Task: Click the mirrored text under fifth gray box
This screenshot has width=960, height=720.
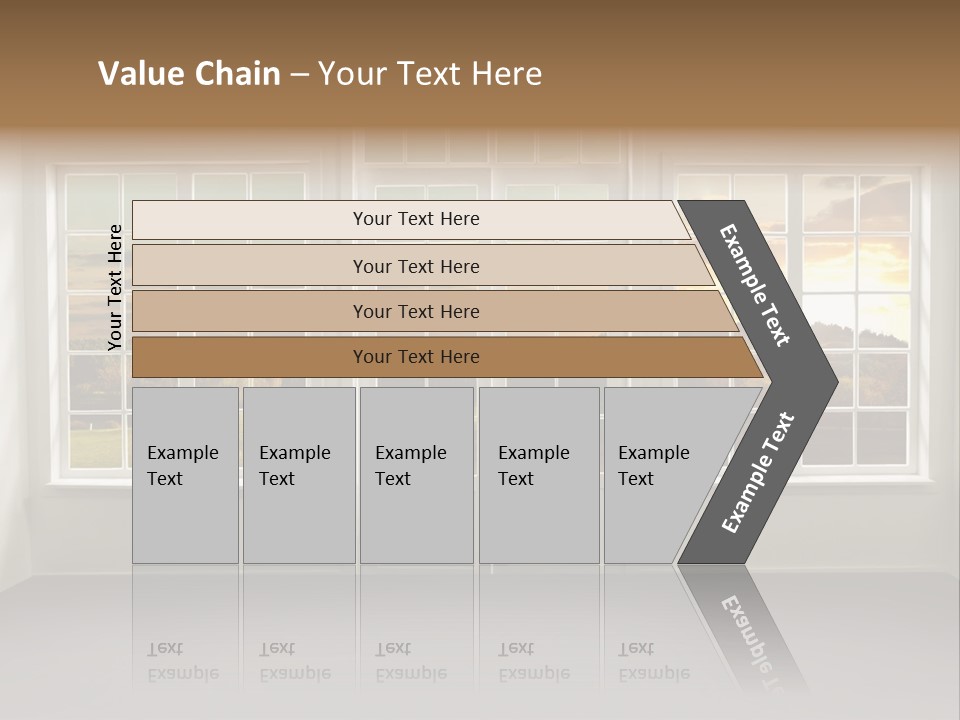Action: 654,662
